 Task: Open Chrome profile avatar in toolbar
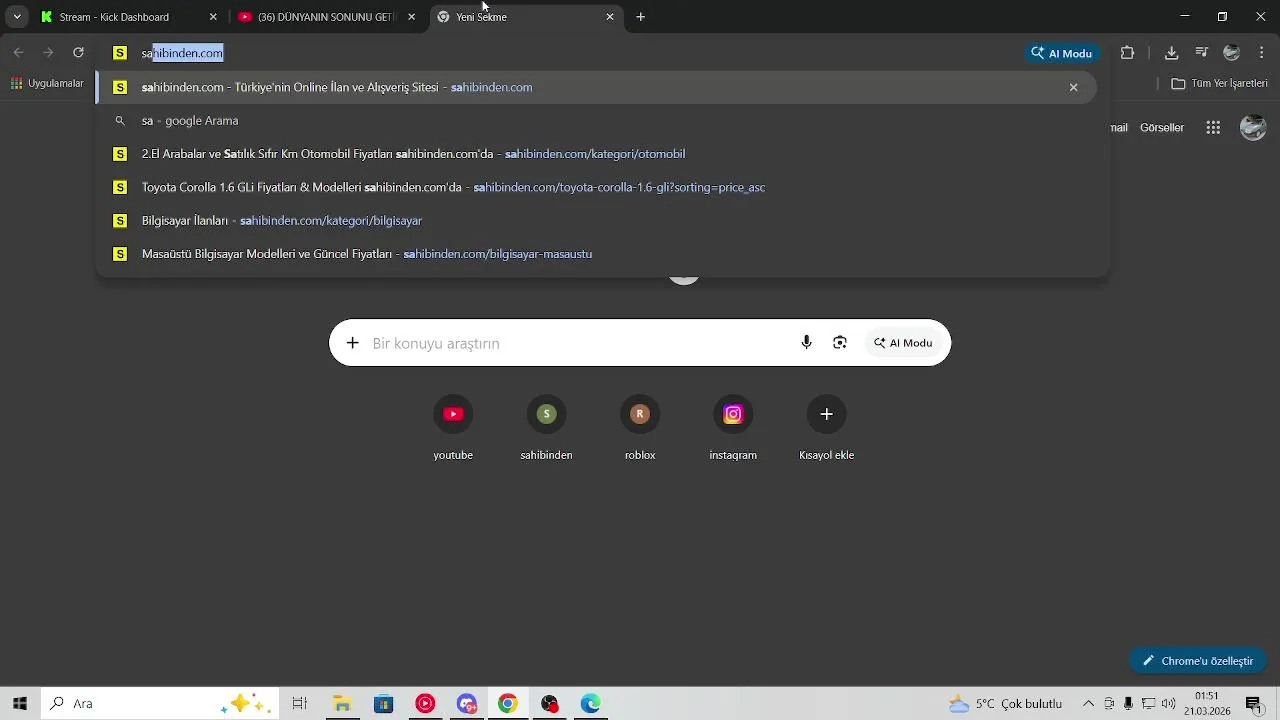(1232, 53)
